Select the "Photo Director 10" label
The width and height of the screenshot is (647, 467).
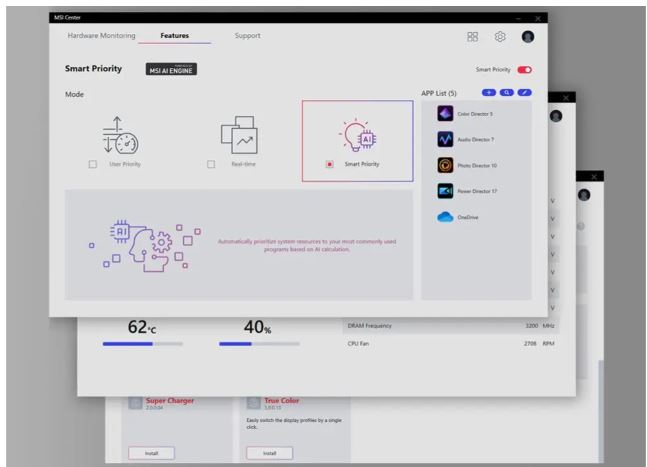[x=477, y=165]
